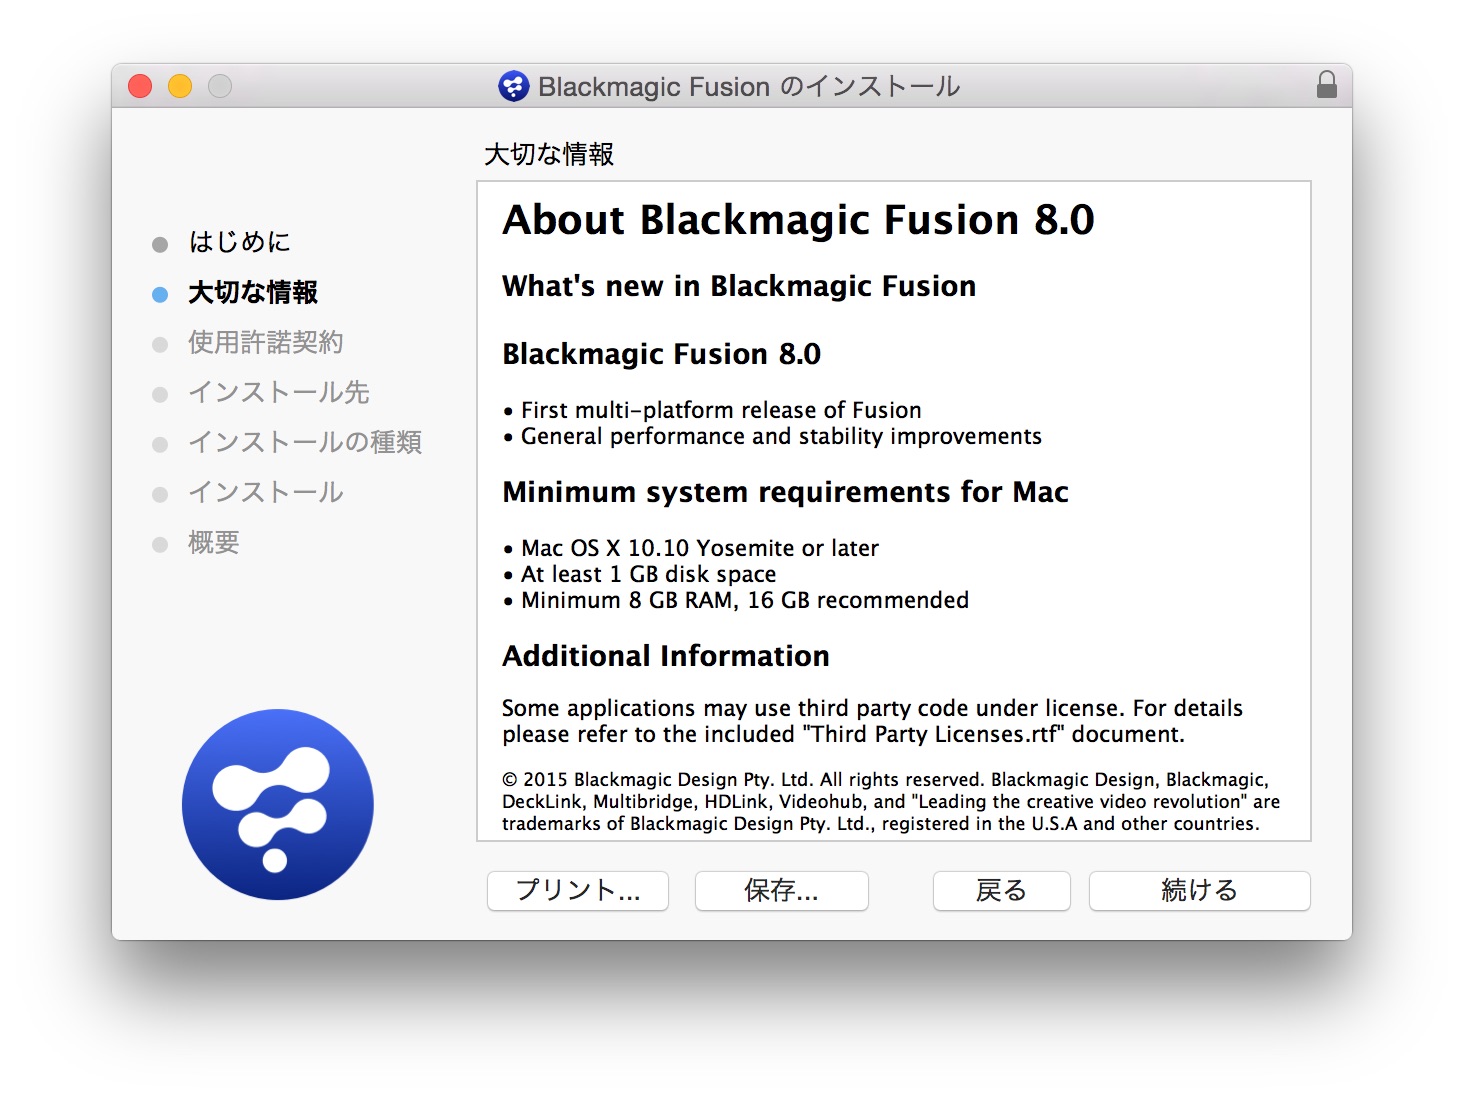Click the Blackmagic Fusion title bar icon

(513, 86)
